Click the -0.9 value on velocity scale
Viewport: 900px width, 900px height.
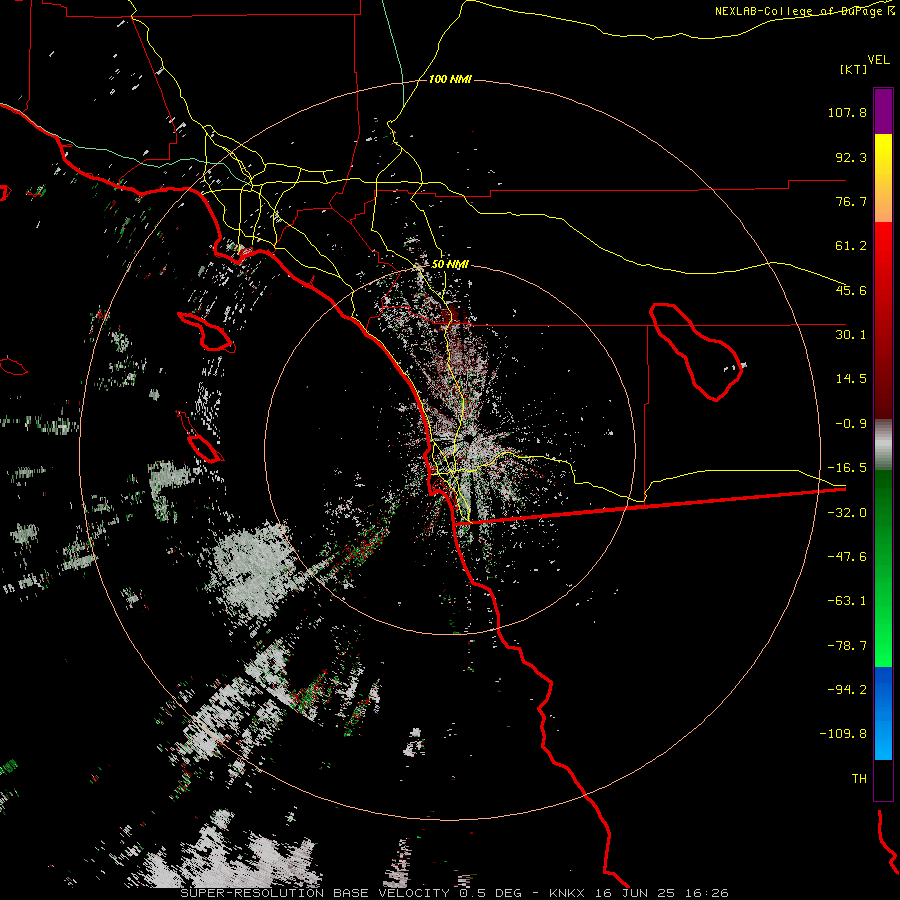[x=851, y=424]
